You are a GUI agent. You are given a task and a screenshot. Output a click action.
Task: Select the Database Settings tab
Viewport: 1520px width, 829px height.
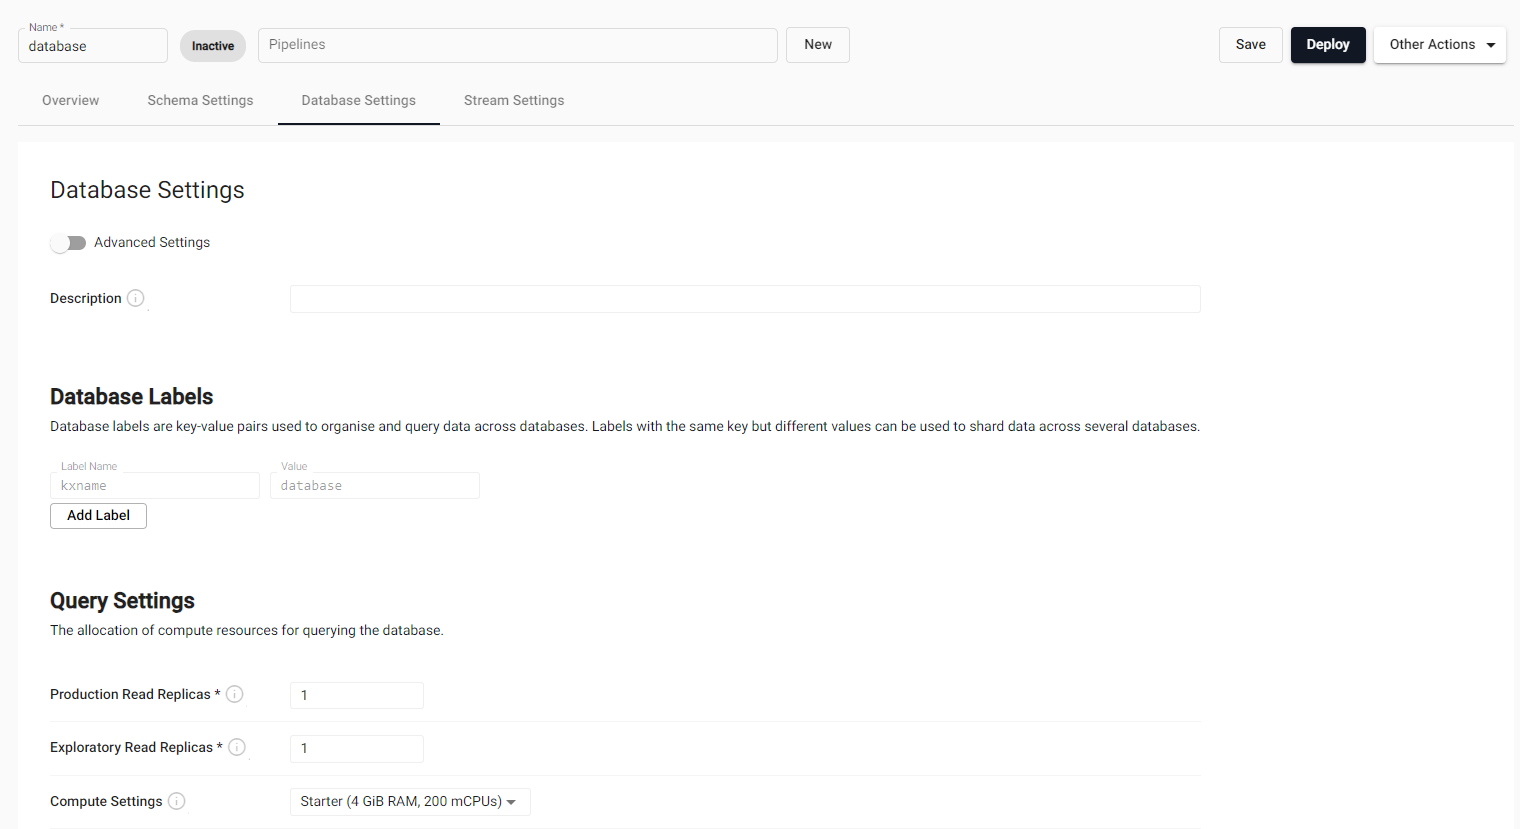tap(358, 101)
